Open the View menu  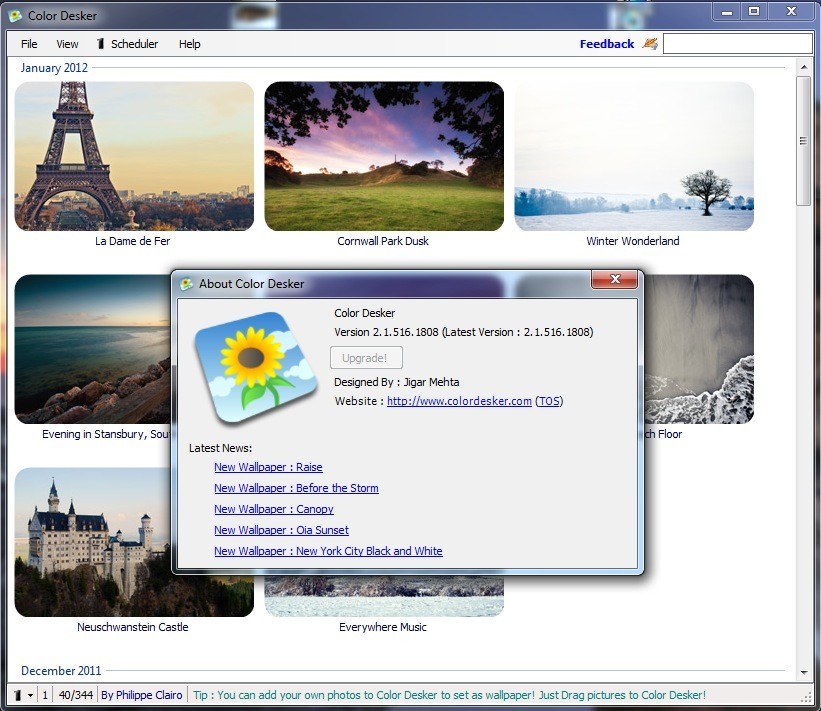(x=66, y=43)
